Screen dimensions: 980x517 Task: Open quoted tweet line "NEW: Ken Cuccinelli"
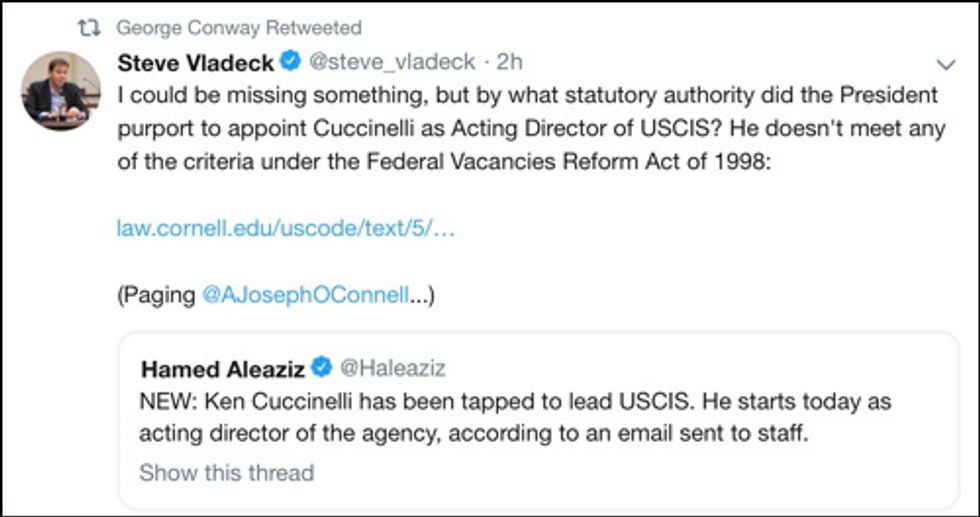pyautogui.click(x=515, y=402)
